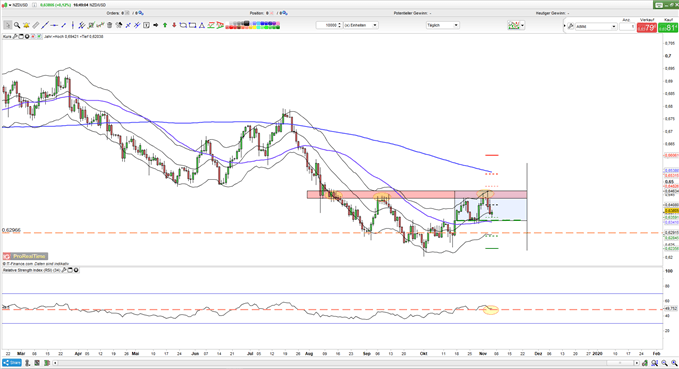Open order panel wrench settings
This screenshot has height=369, width=679.
coord(571,26)
